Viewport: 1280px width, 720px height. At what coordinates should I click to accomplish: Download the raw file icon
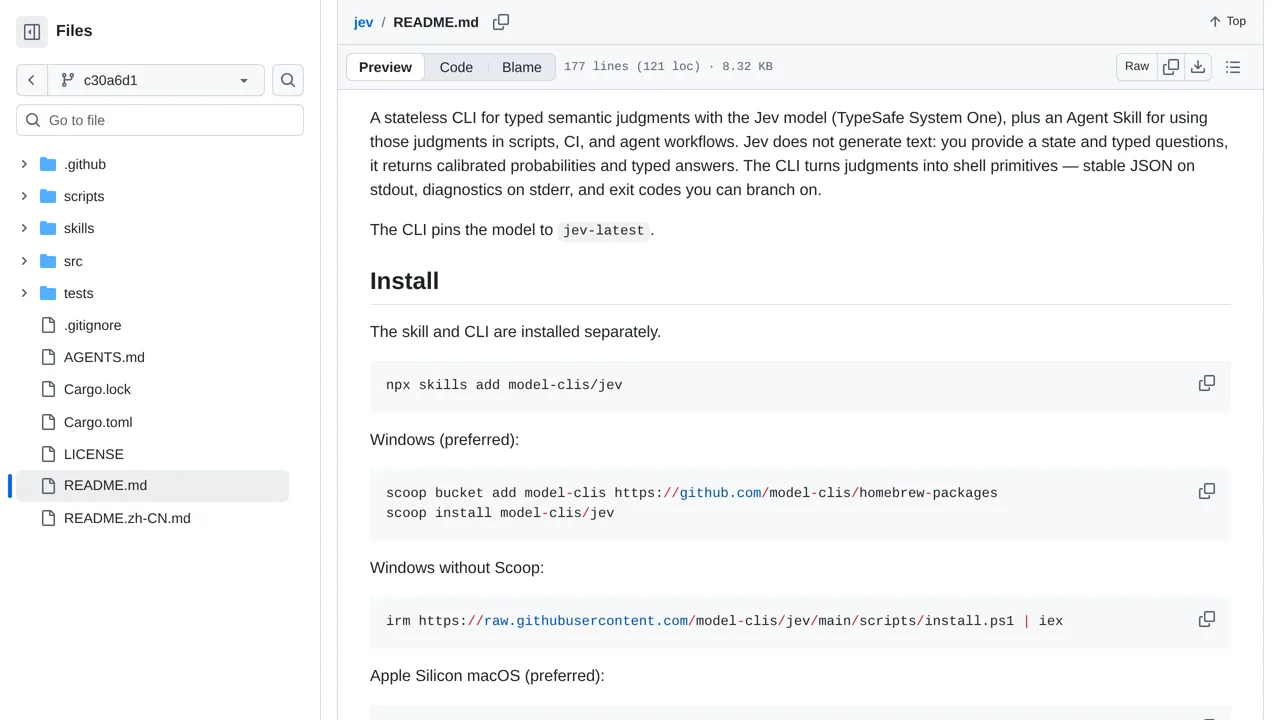1198,67
